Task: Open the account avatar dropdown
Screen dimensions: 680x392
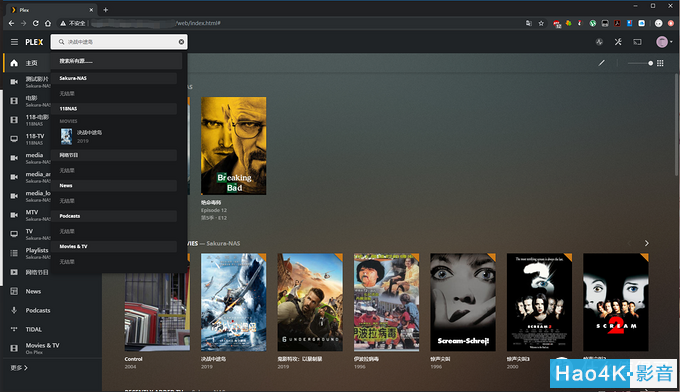Action: [x=664, y=42]
